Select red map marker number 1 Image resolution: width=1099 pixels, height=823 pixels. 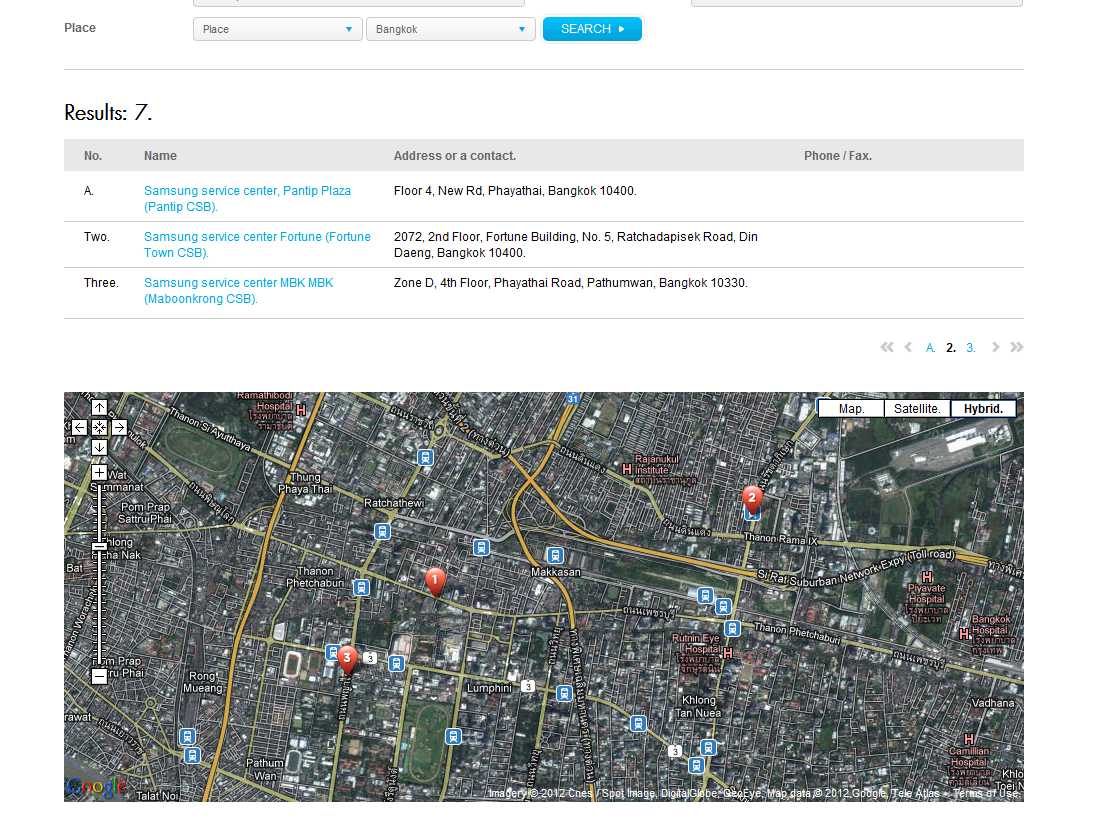(x=435, y=580)
